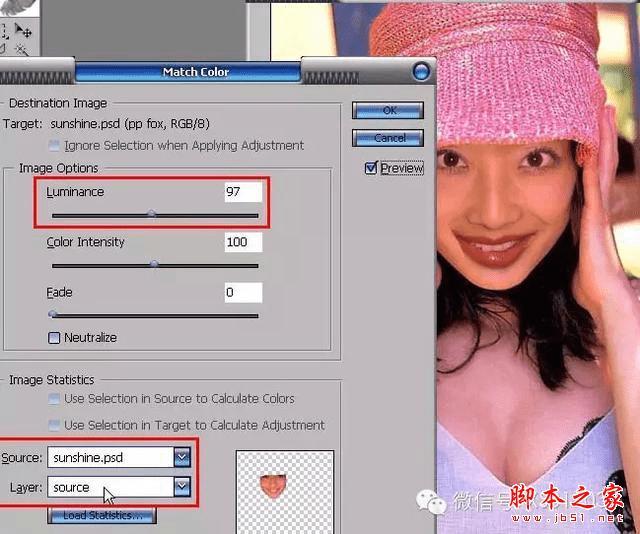Toggle the Preview checkbox
The height and width of the screenshot is (534, 640).
(x=371, y=167)
